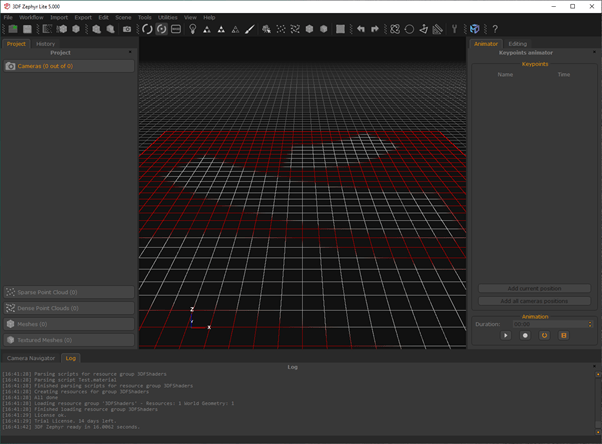This screenshot has height=444, width=602.
Task: Expand the Sparse Point Cloud section
Action: tap(68, 293)
